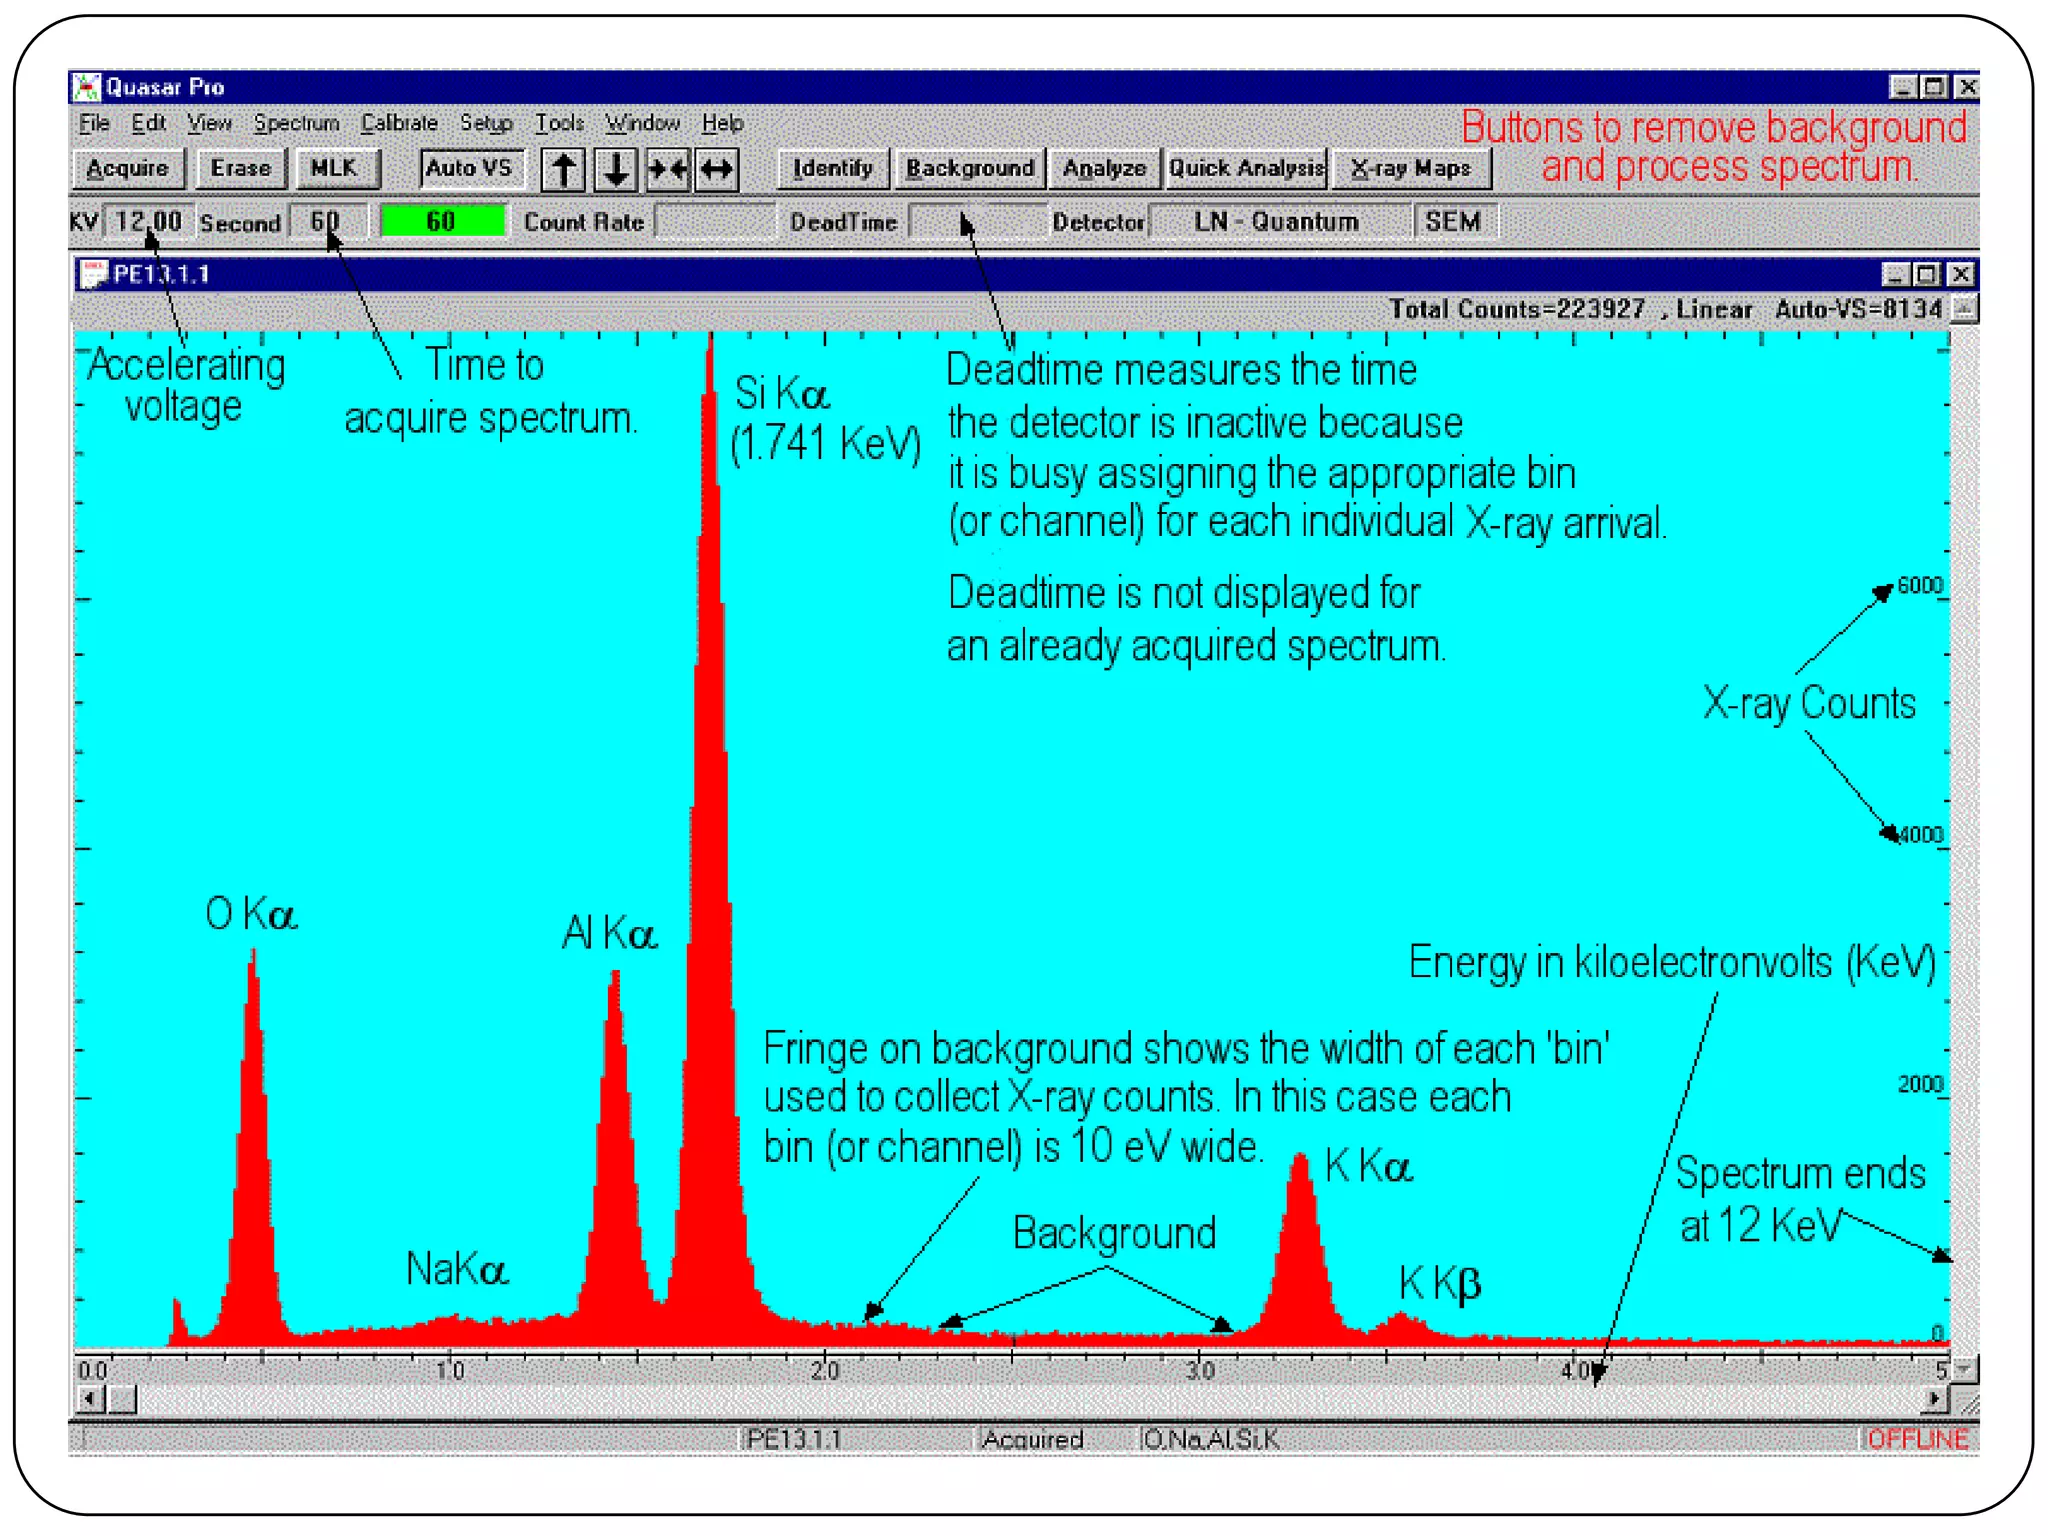Click the X-ray Maps button
Image resolution: width=2048 pixels, height=1536 pixels.
point(1410,168)
